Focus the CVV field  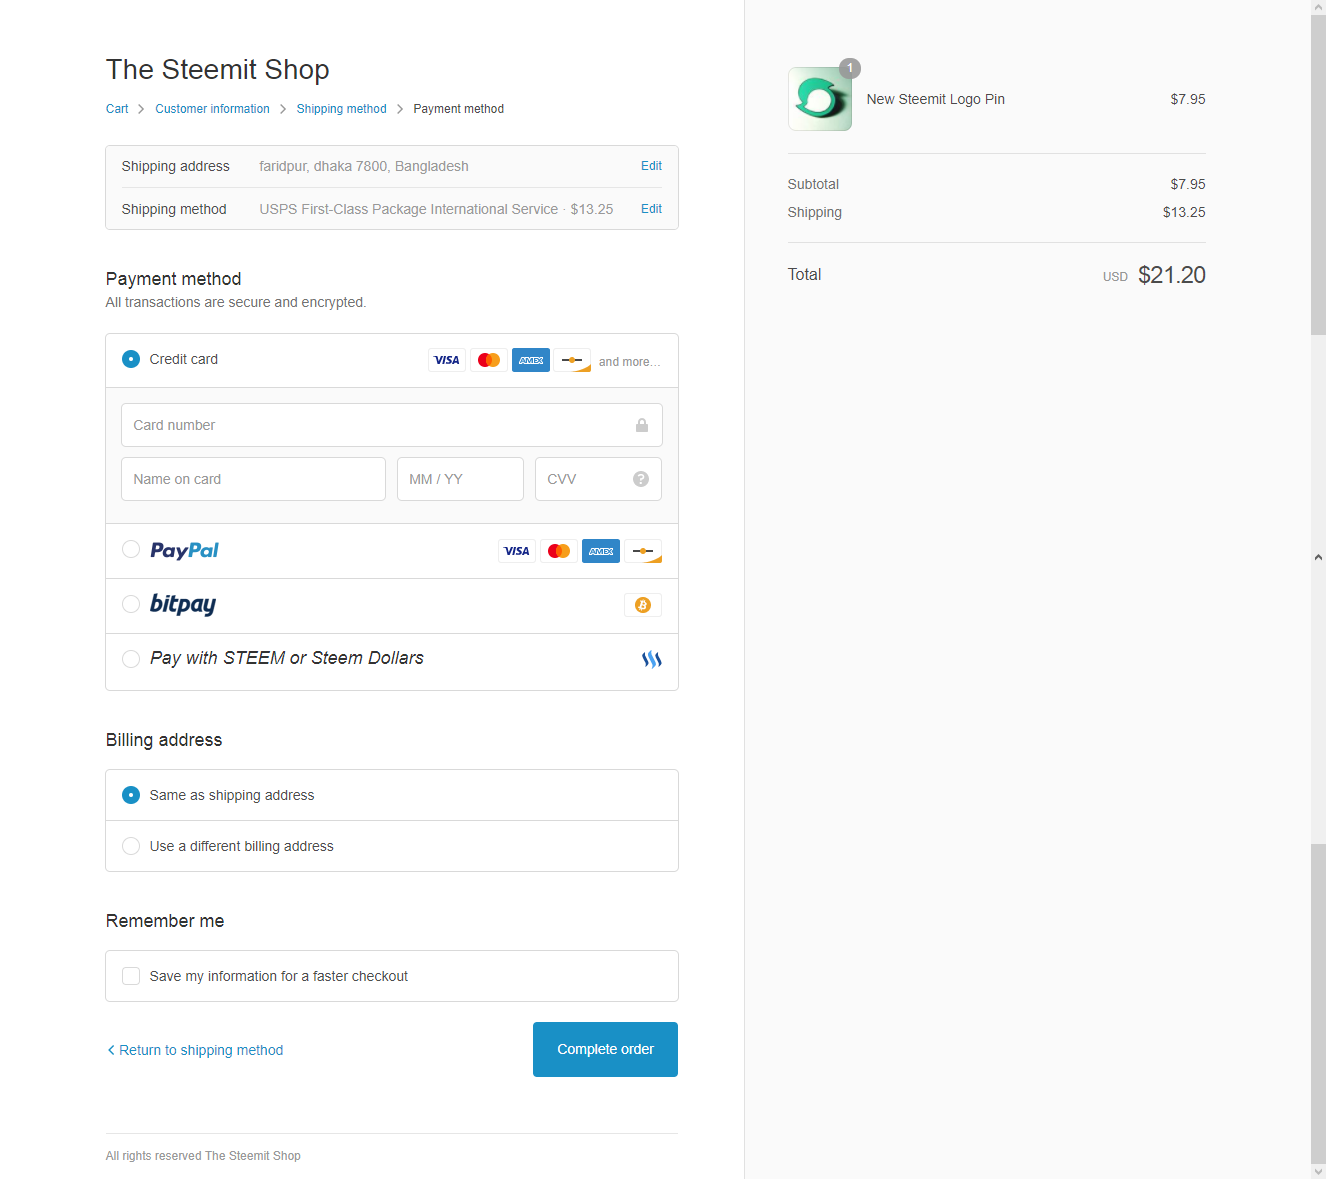click(x=598, y=479)
